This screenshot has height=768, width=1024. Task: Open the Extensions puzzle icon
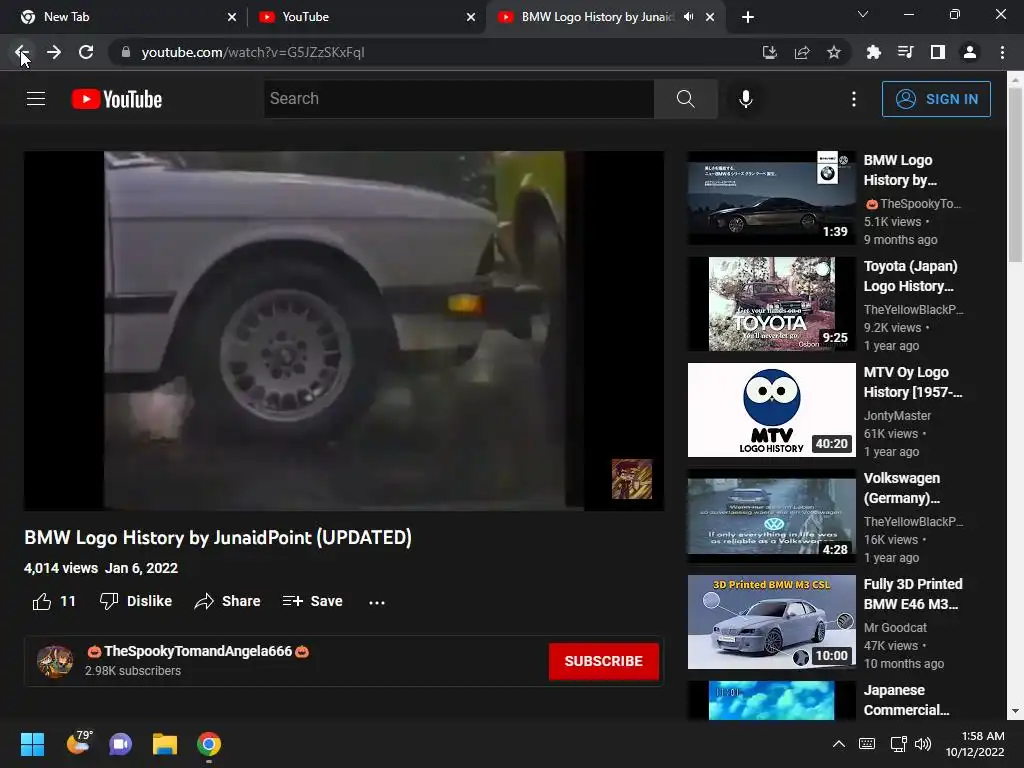(873, 52)
